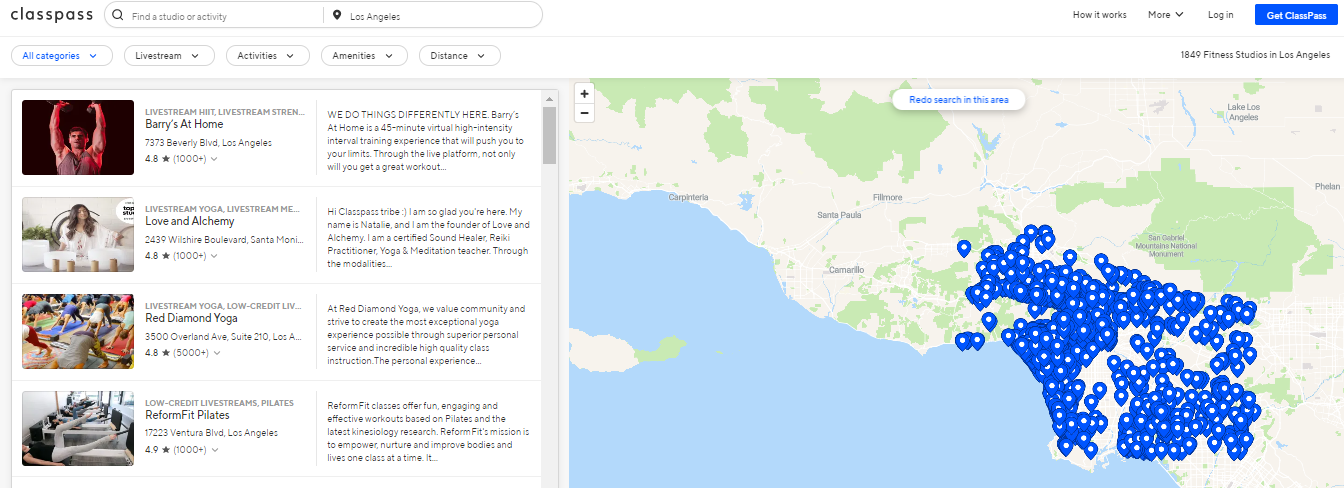Screen dimensions: 1344x488
Task: Click Santa Paula label on map
Action: click(x=839, y=215)
